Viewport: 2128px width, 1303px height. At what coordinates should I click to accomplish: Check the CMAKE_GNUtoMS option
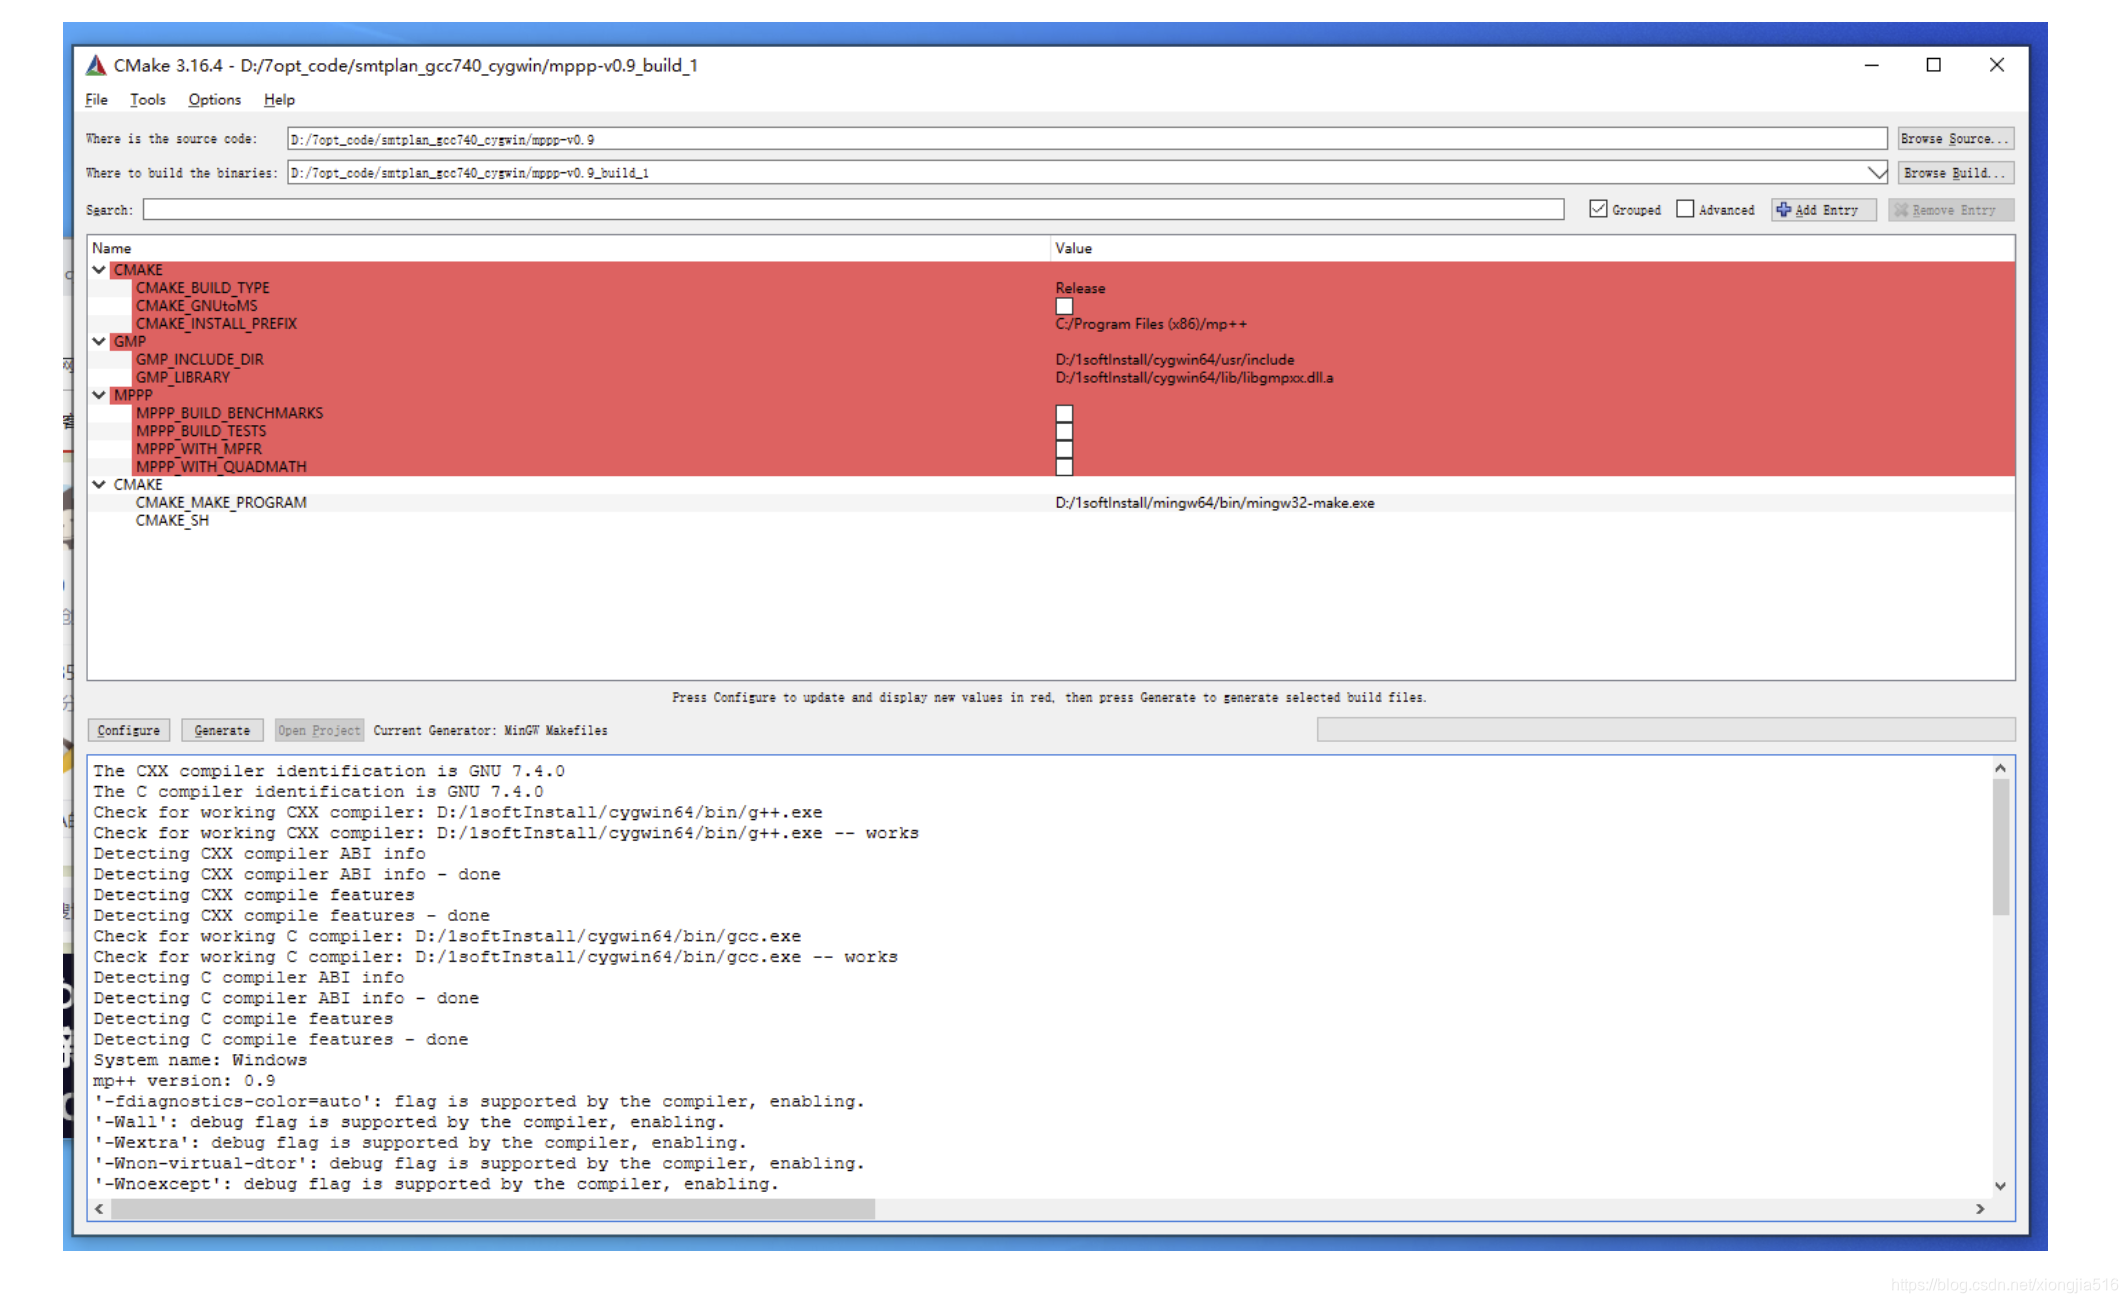[1064, 306]
